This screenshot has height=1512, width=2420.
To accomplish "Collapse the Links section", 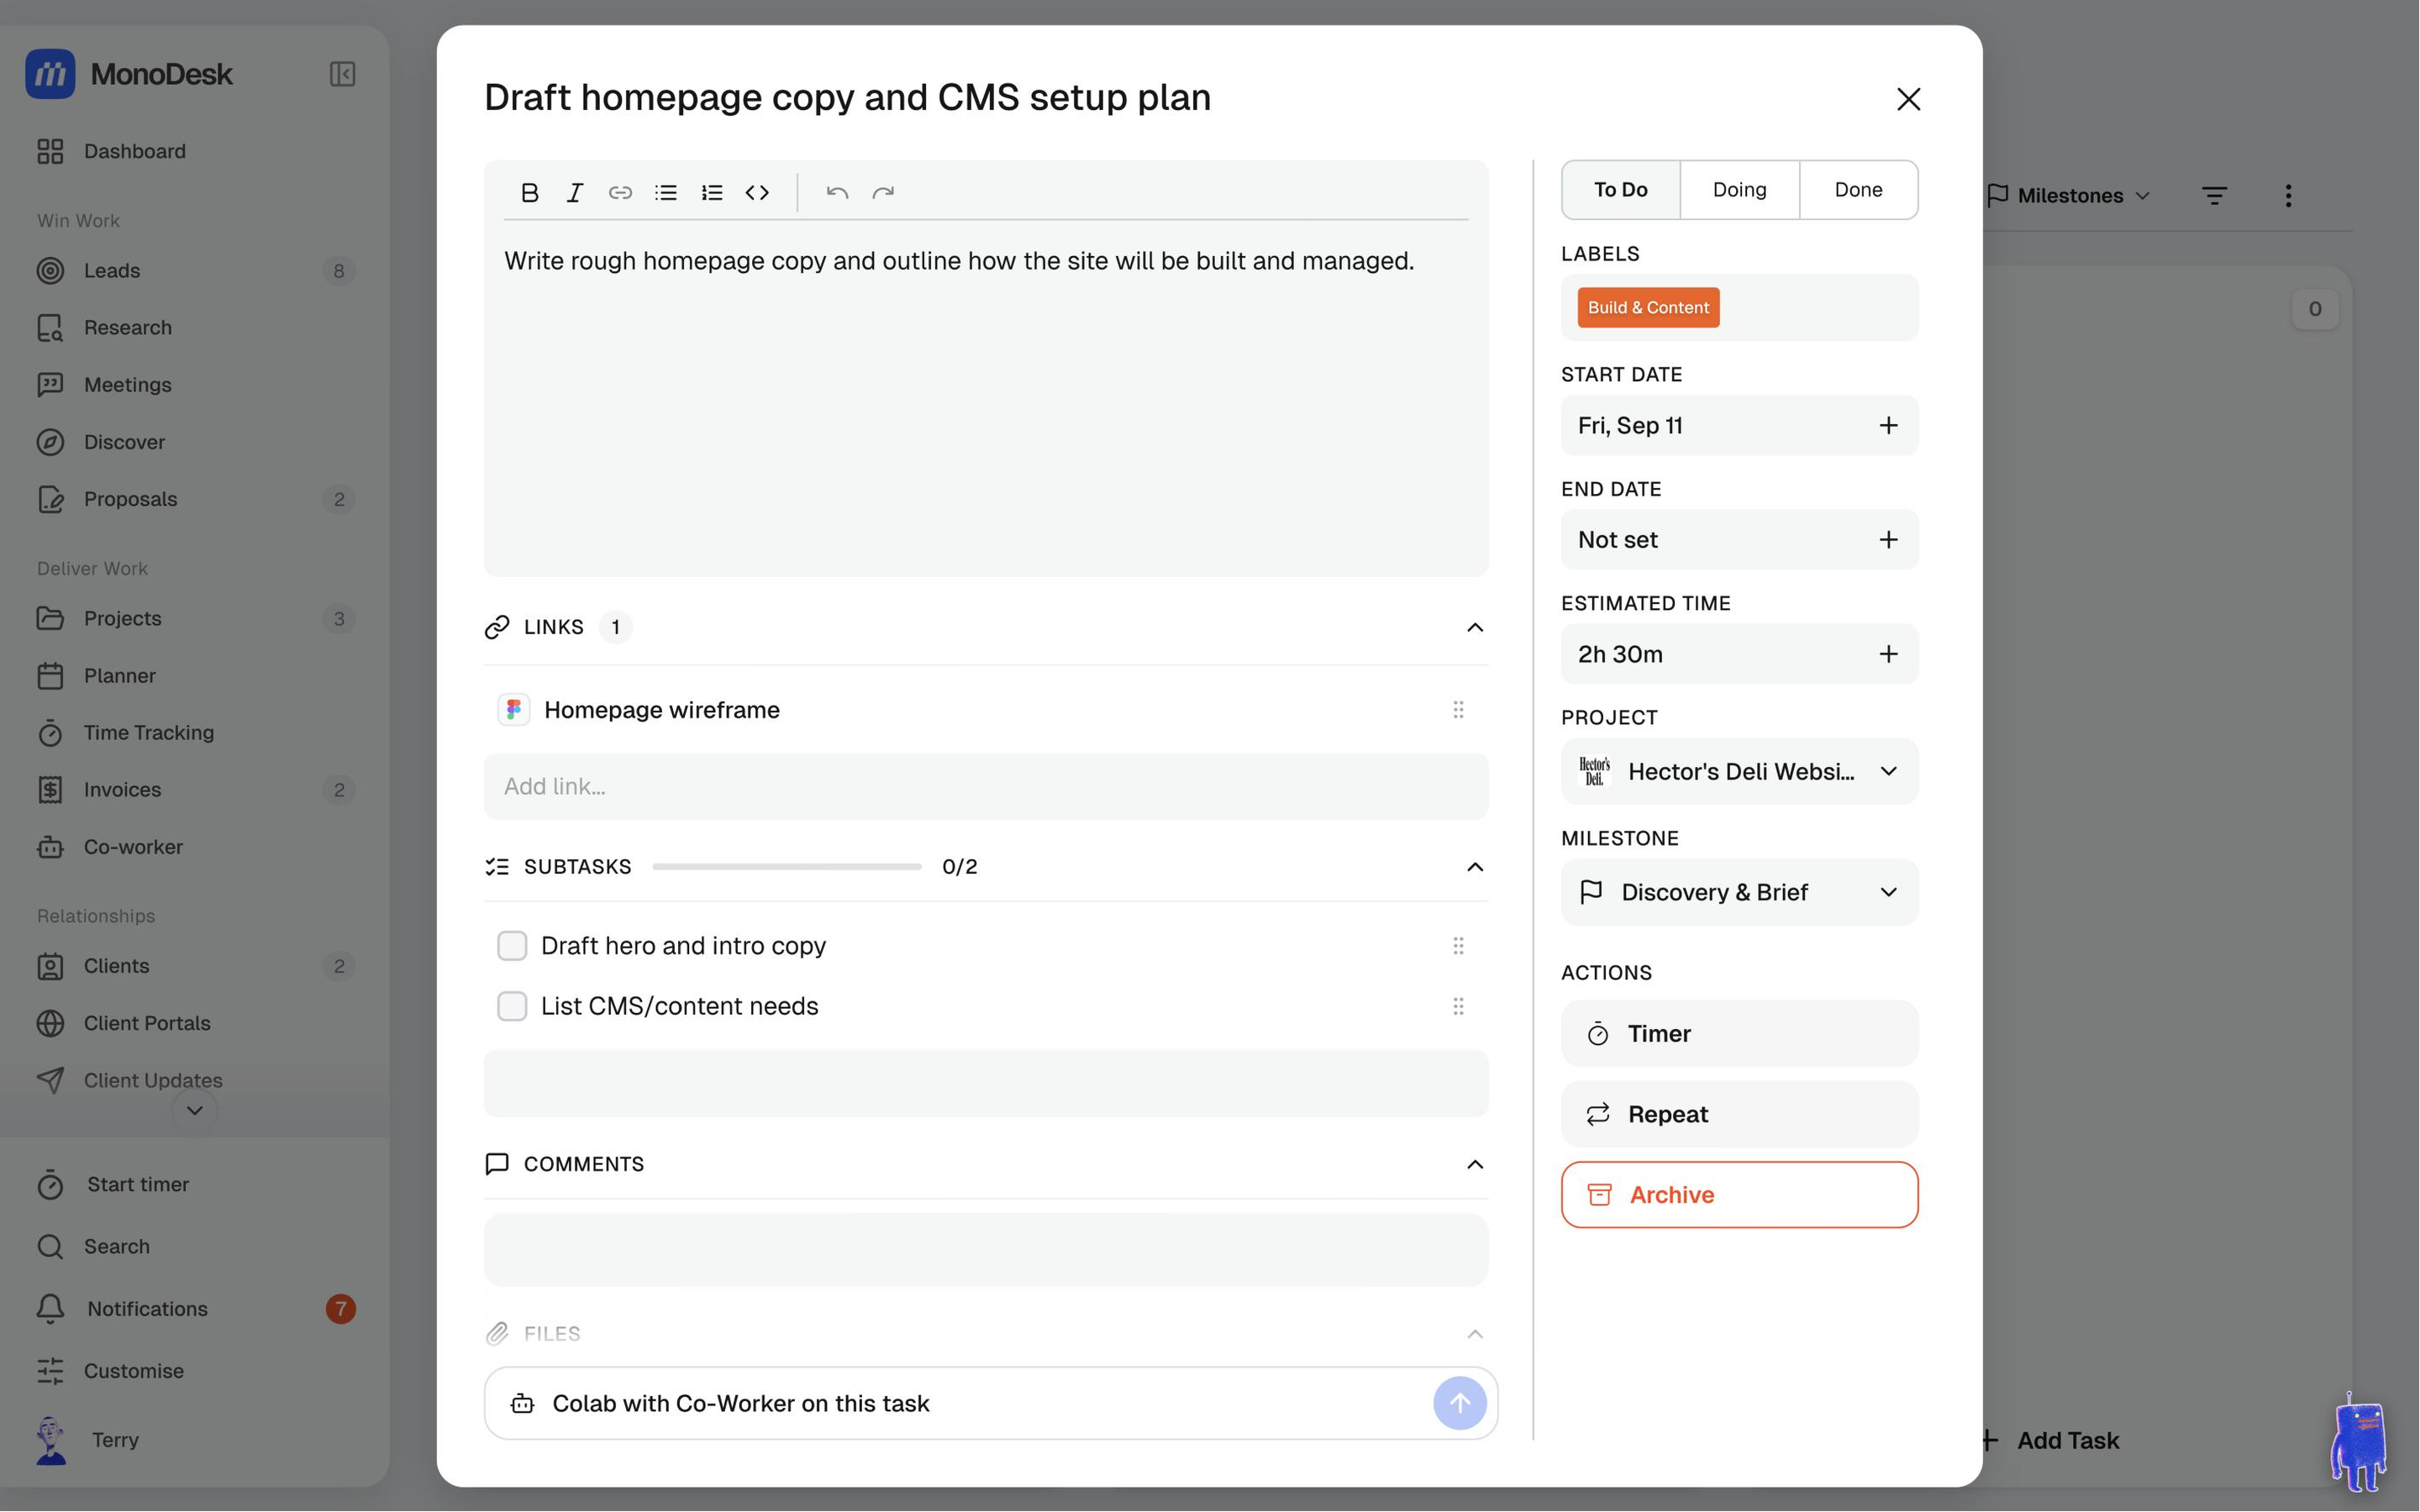I will [x=1475, y=627].
